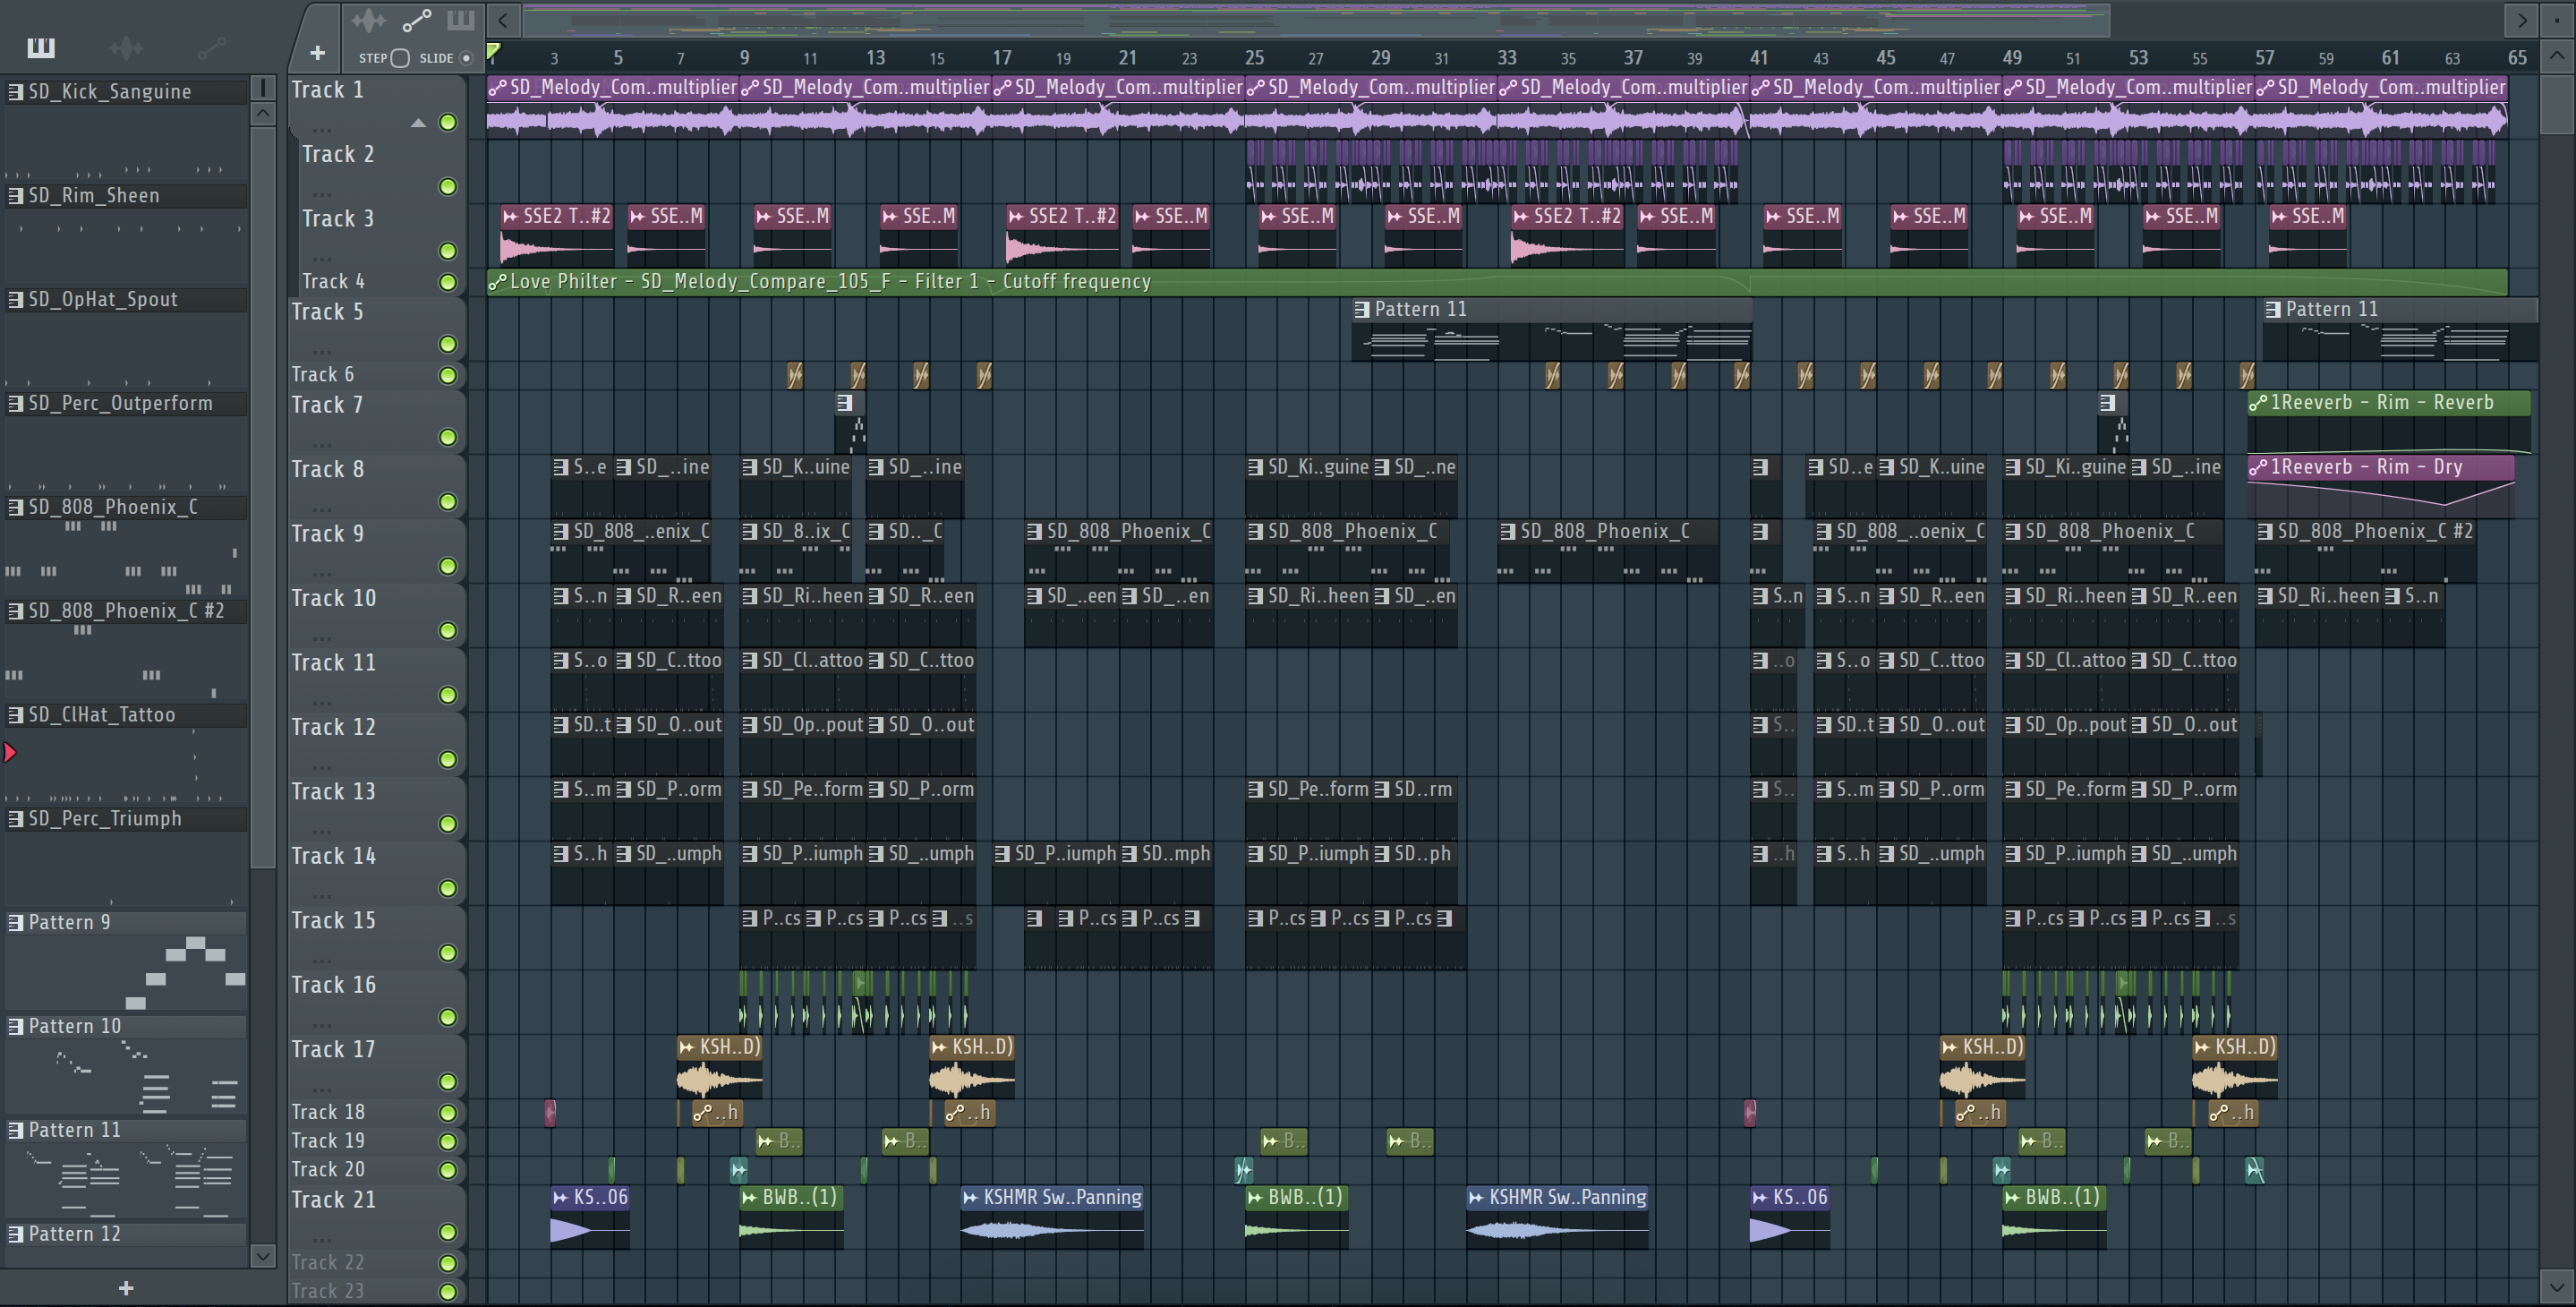
Task: Collapse the Track 1 group triangle
Action: 418,123
